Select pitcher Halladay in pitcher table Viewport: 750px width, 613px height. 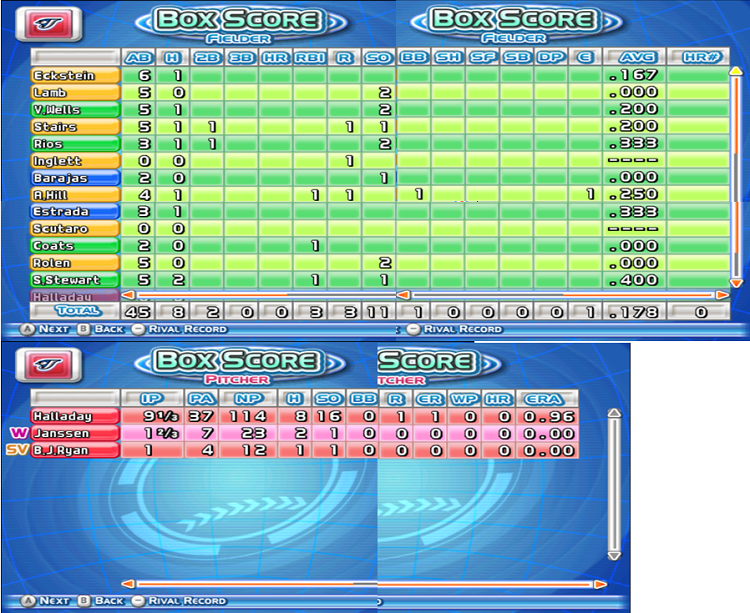[75, 416]
